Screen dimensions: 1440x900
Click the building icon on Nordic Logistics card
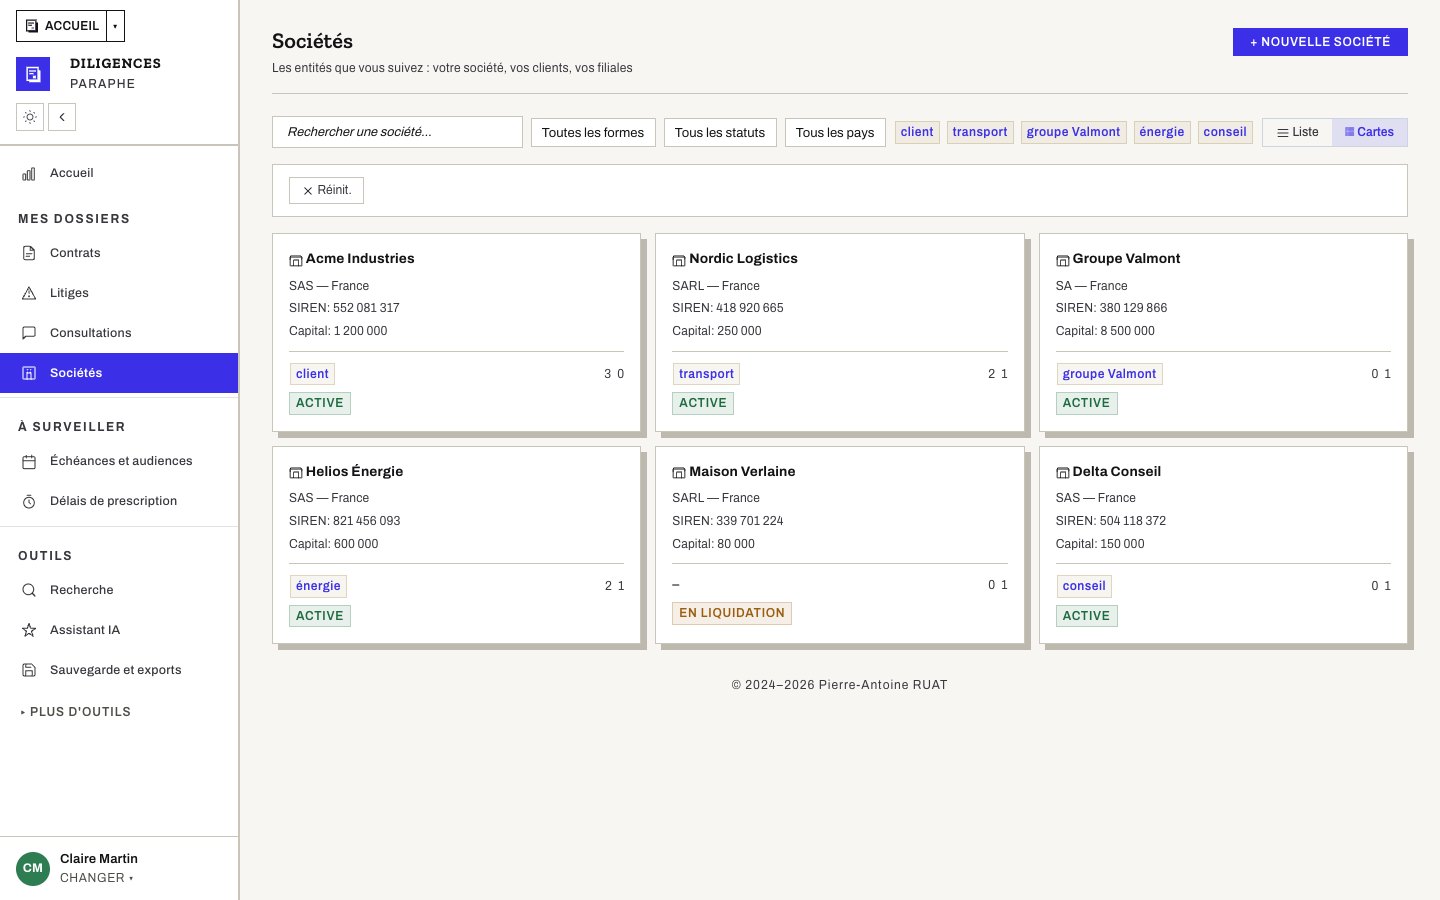click(x=679, y=260)
